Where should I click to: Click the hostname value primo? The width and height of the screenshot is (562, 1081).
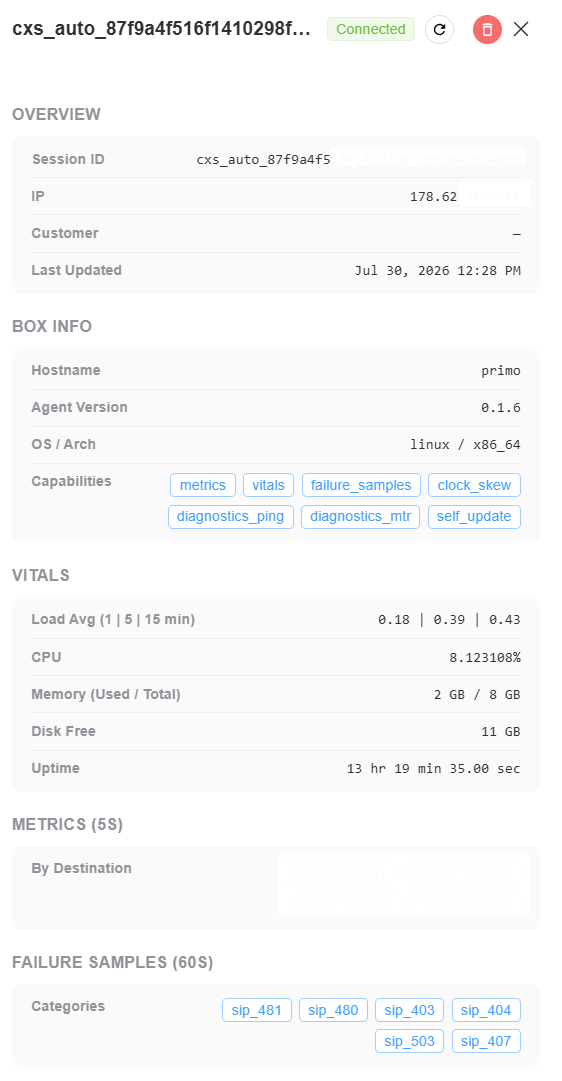point(501,371)
